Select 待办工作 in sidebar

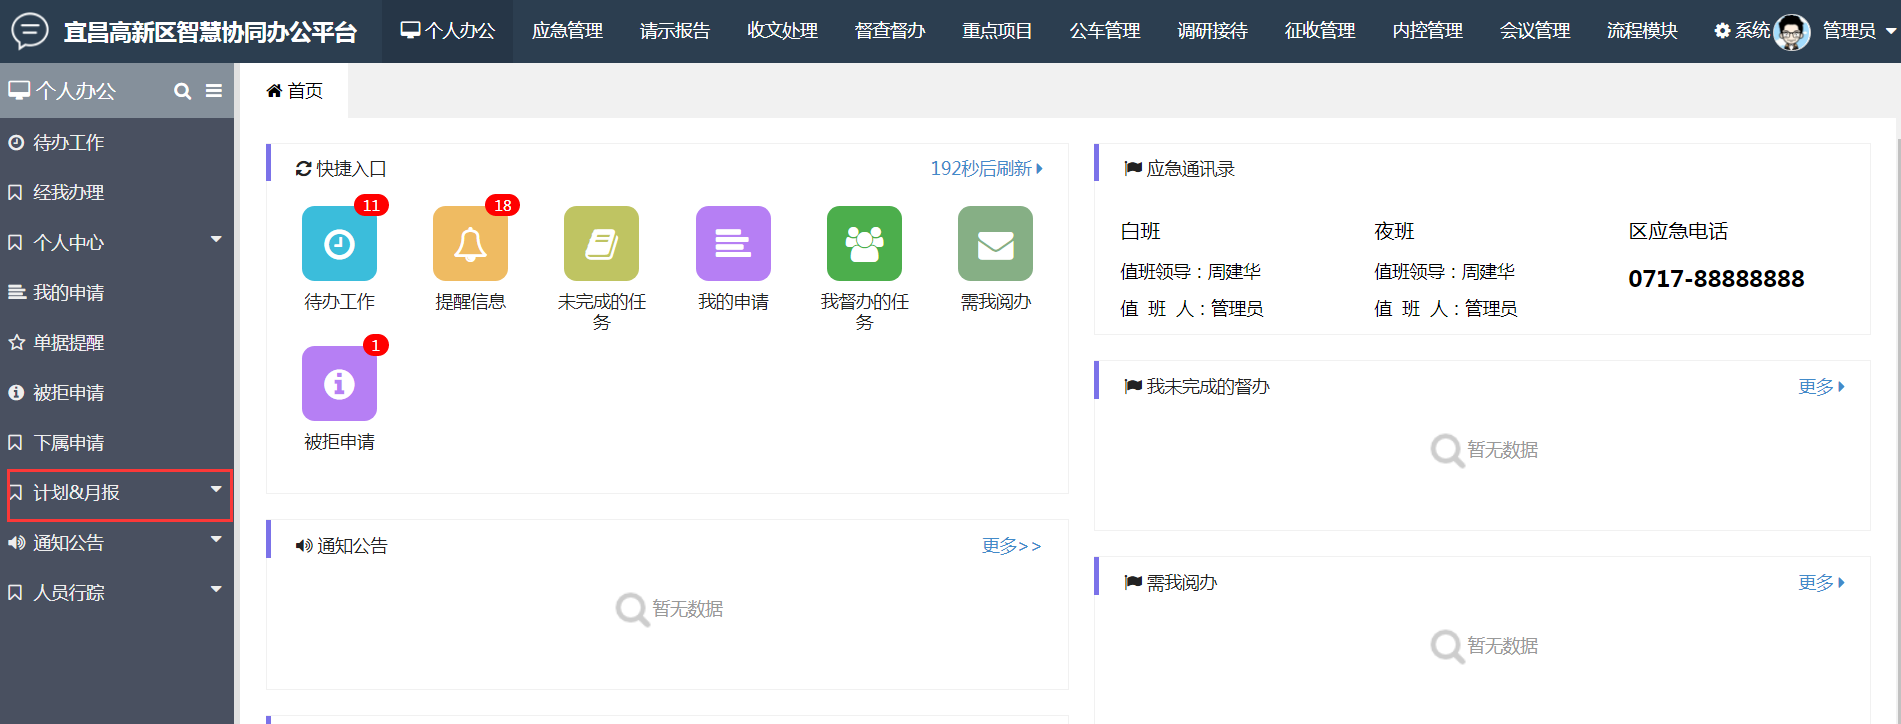(x=117, y=142)
